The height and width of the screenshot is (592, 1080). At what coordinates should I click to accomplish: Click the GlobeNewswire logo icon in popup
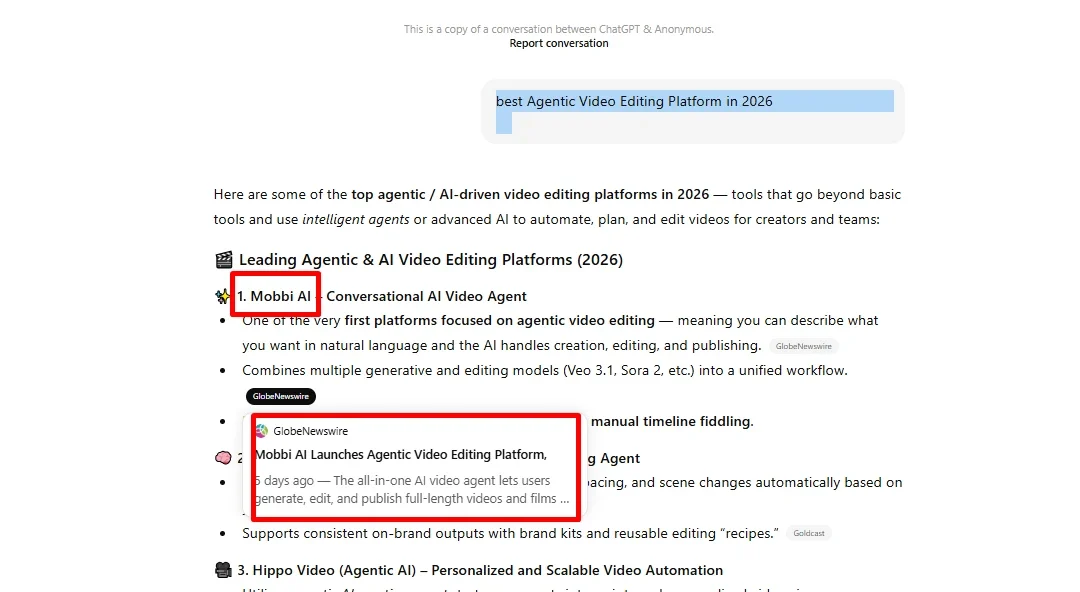coord(262,431)
